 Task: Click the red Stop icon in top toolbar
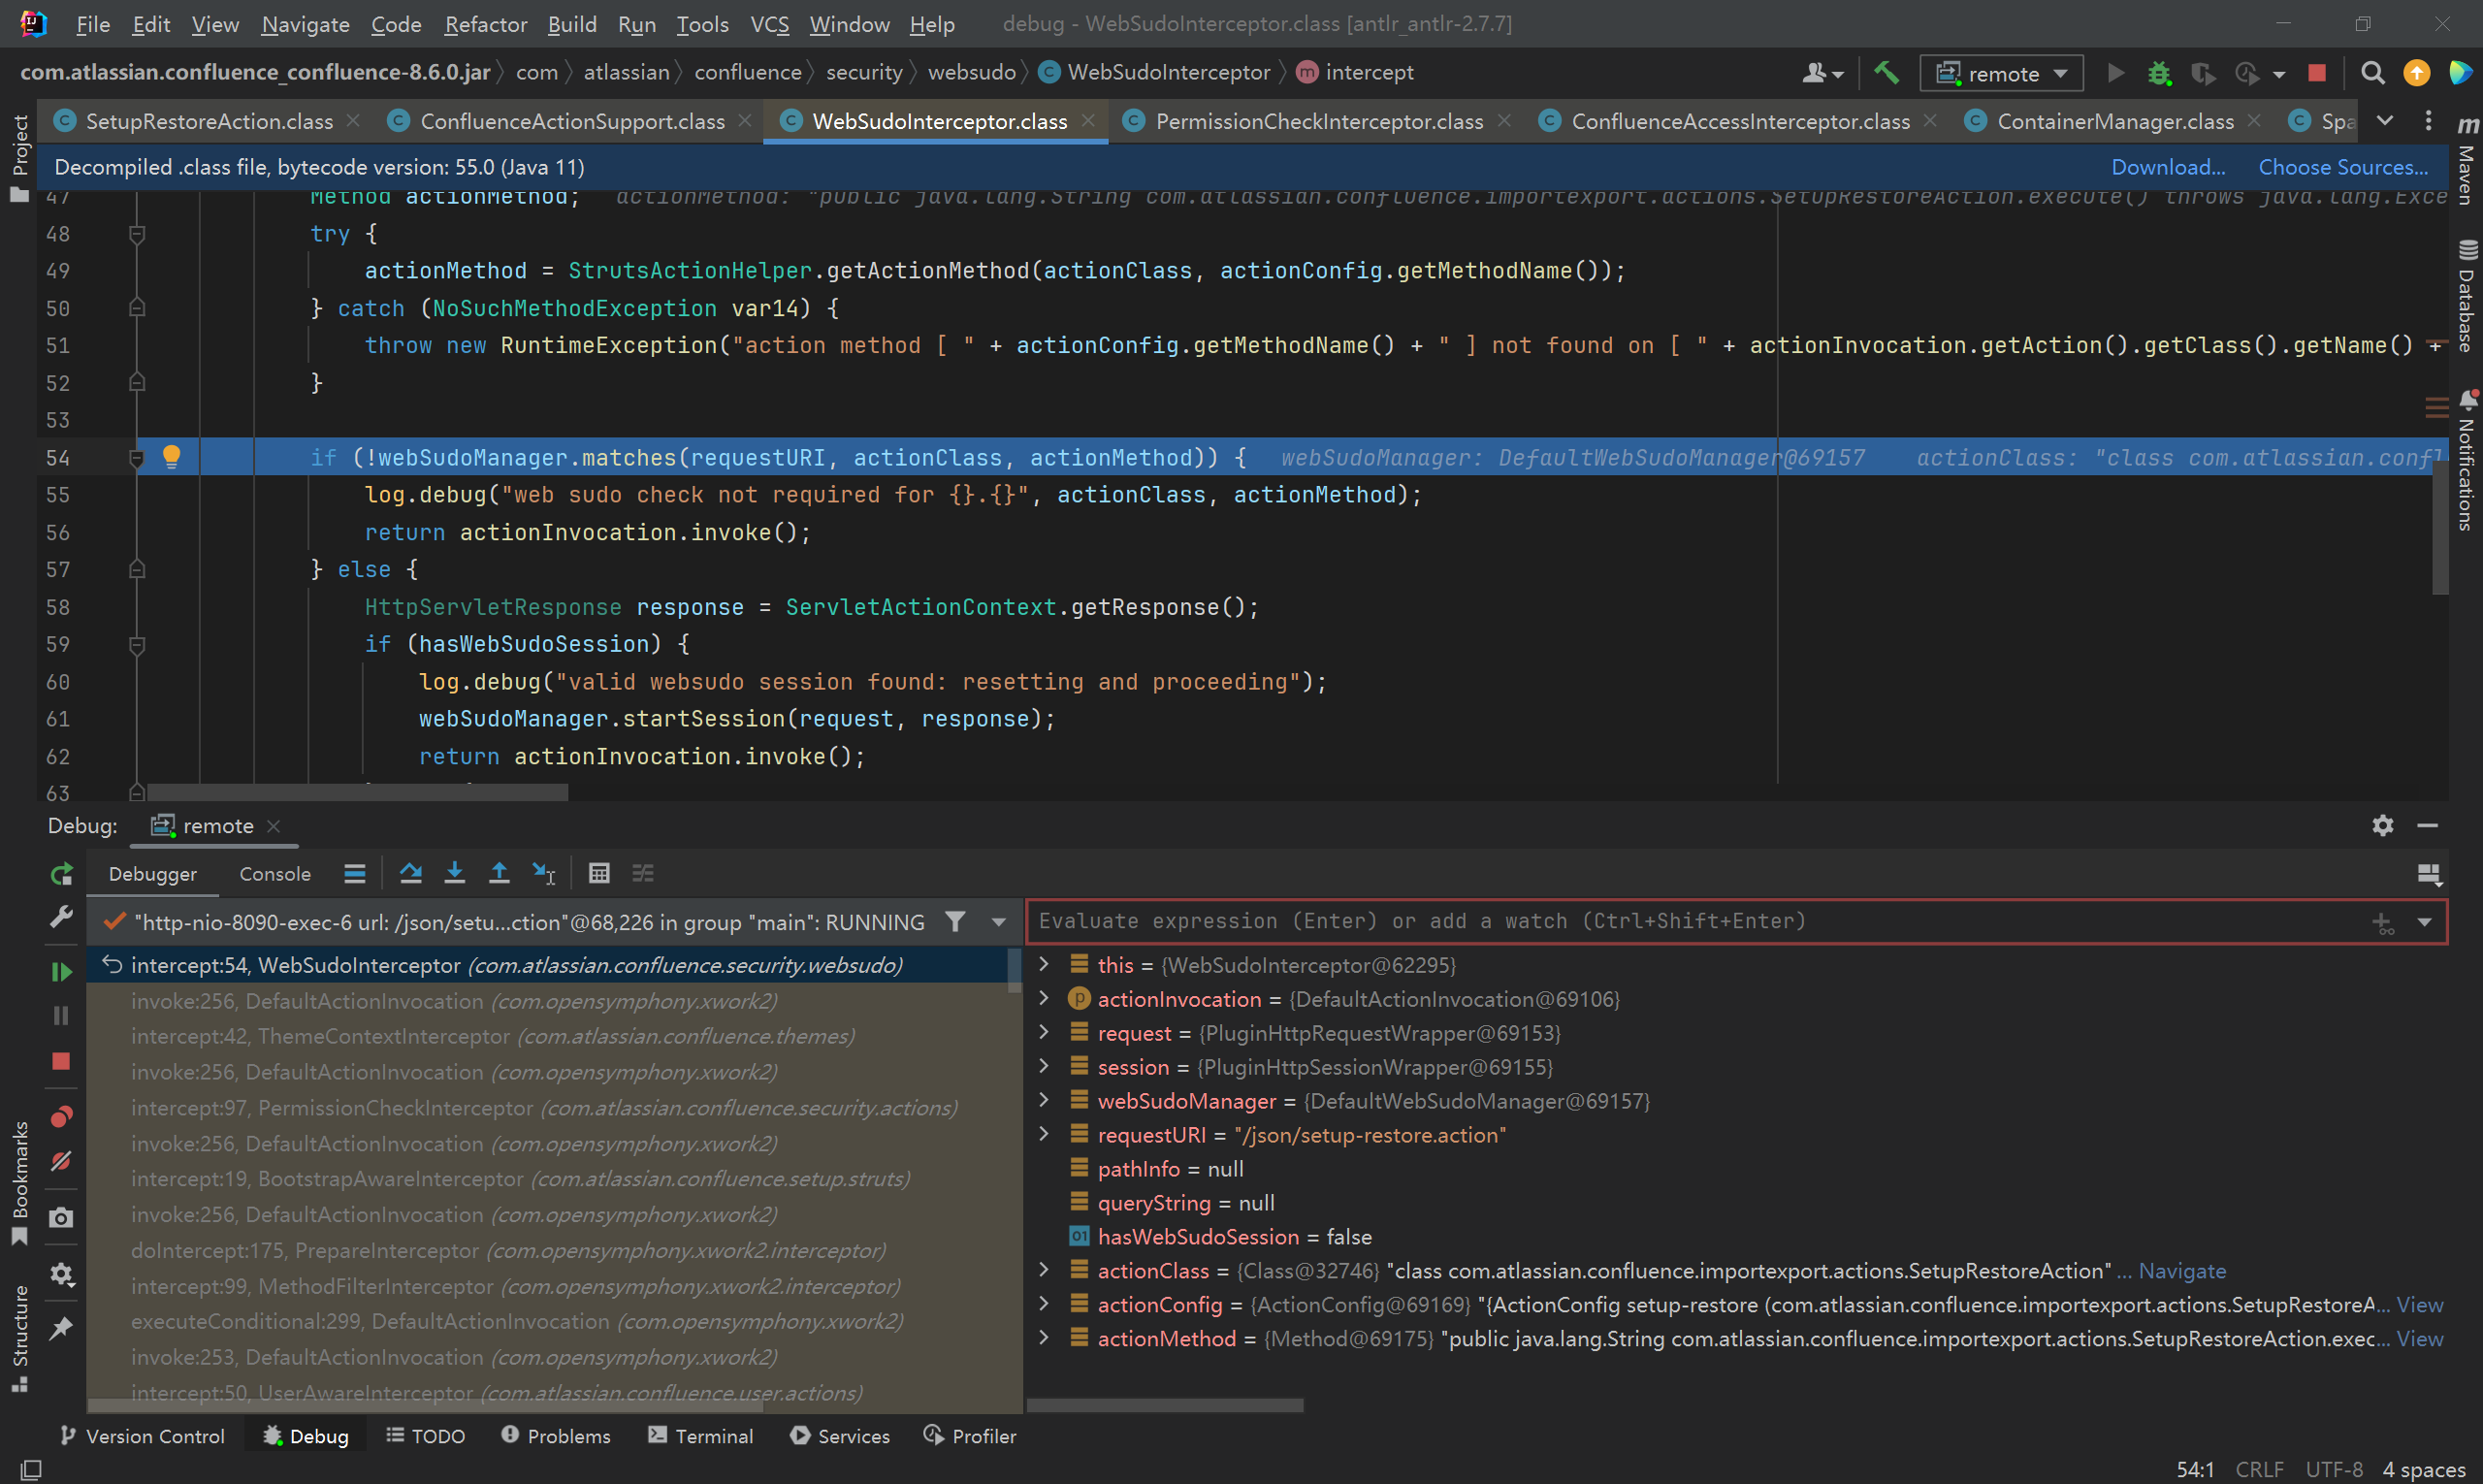click(2317, 73)
